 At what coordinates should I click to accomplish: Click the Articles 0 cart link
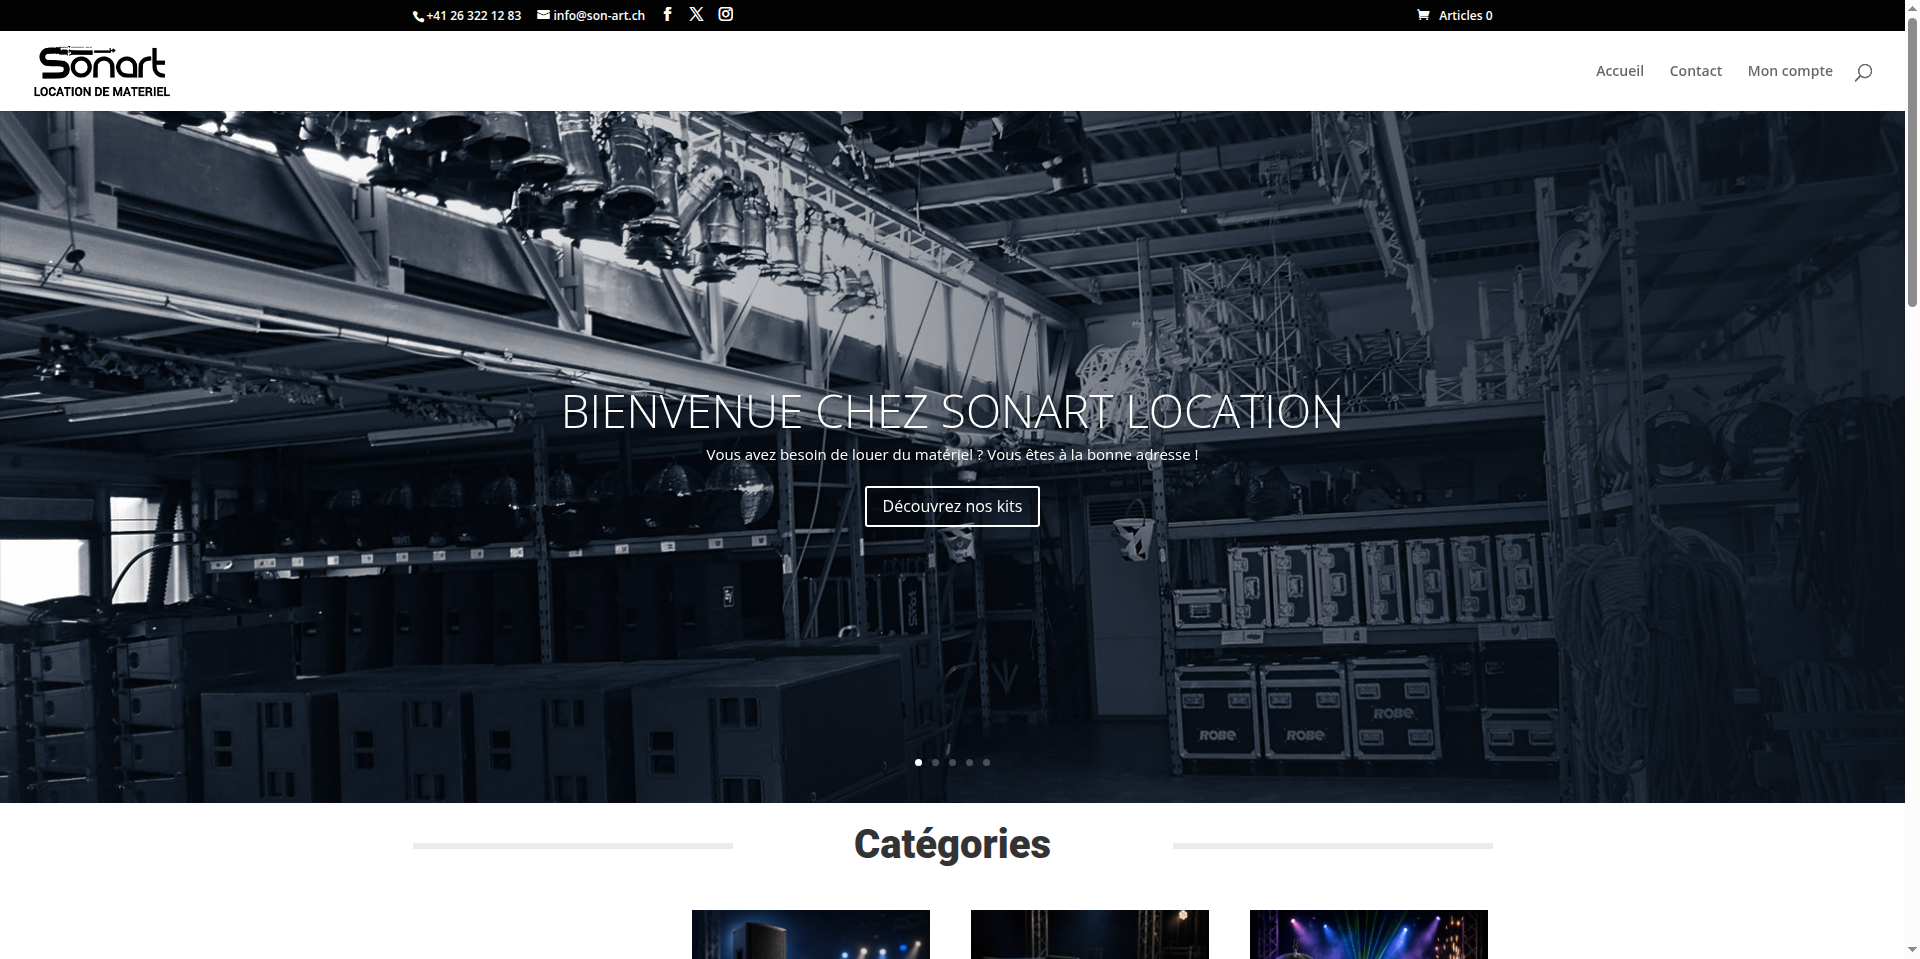(x=1455, y=15)
